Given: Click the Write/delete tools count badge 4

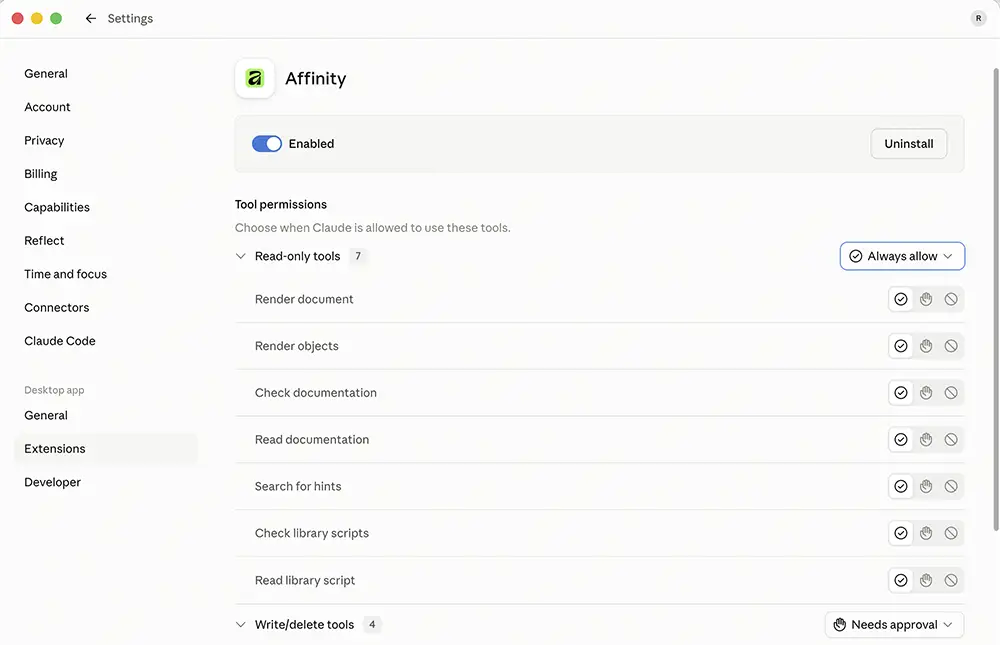Looking at the screenshot, I should [x=372, y=625].
